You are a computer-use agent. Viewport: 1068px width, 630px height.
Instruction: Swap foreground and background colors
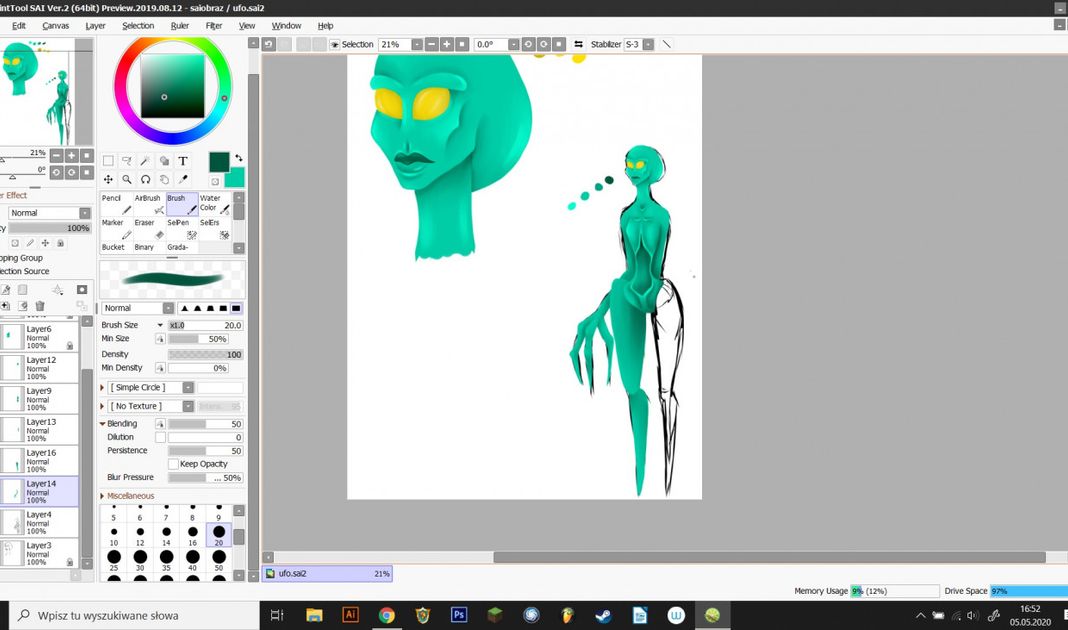tap(239, 159)
